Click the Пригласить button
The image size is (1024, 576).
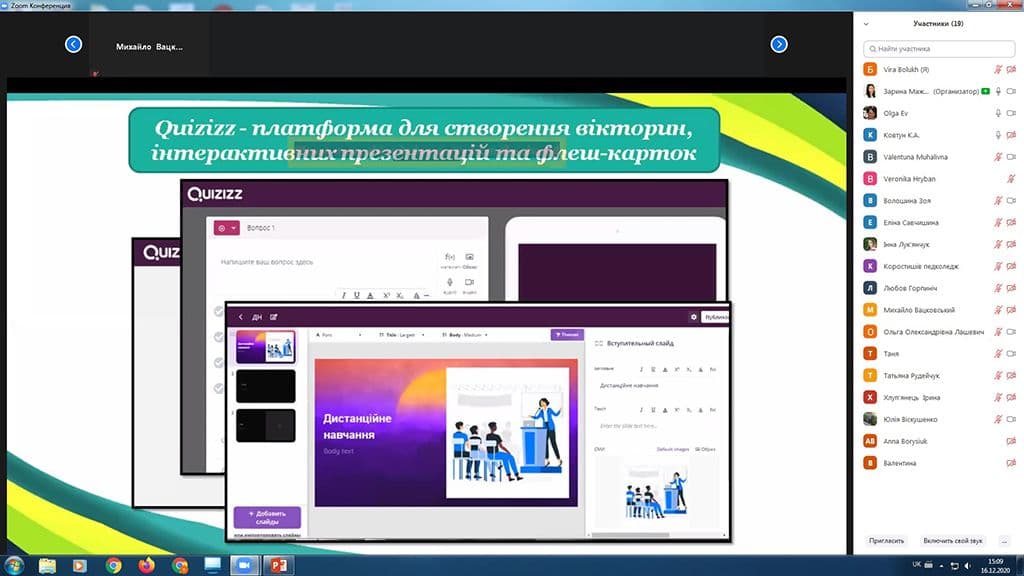click(886, 541)
